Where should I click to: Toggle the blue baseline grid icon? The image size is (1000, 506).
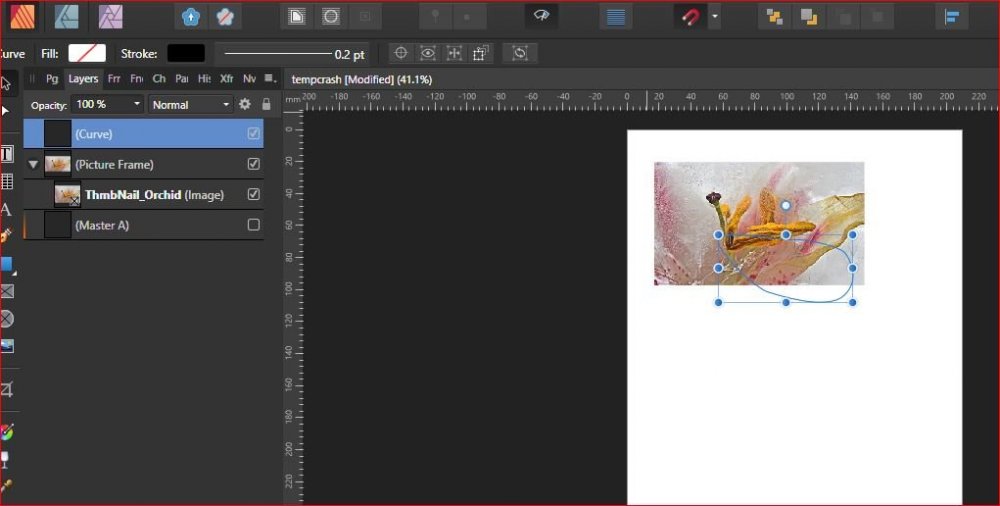pos(615,17)
